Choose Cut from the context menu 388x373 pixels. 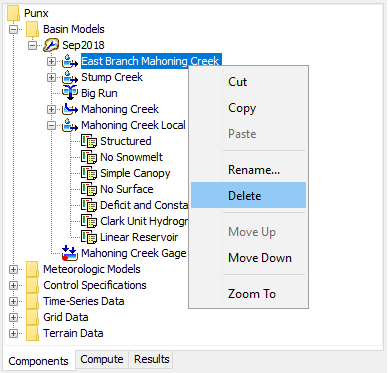pos(248,82)
